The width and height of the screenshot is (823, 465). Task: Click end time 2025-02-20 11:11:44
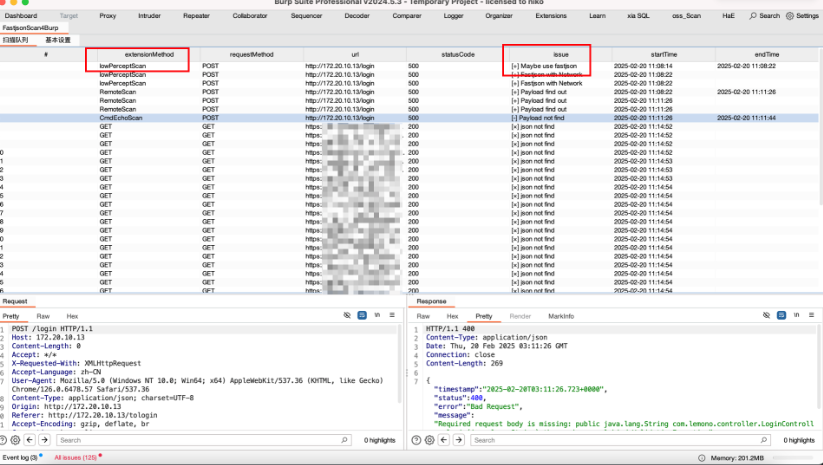pos(746,118)
